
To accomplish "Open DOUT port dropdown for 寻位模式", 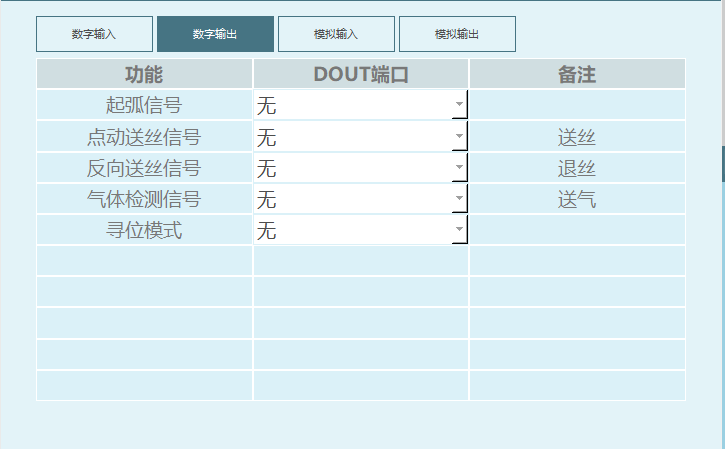I will point(361,230).
